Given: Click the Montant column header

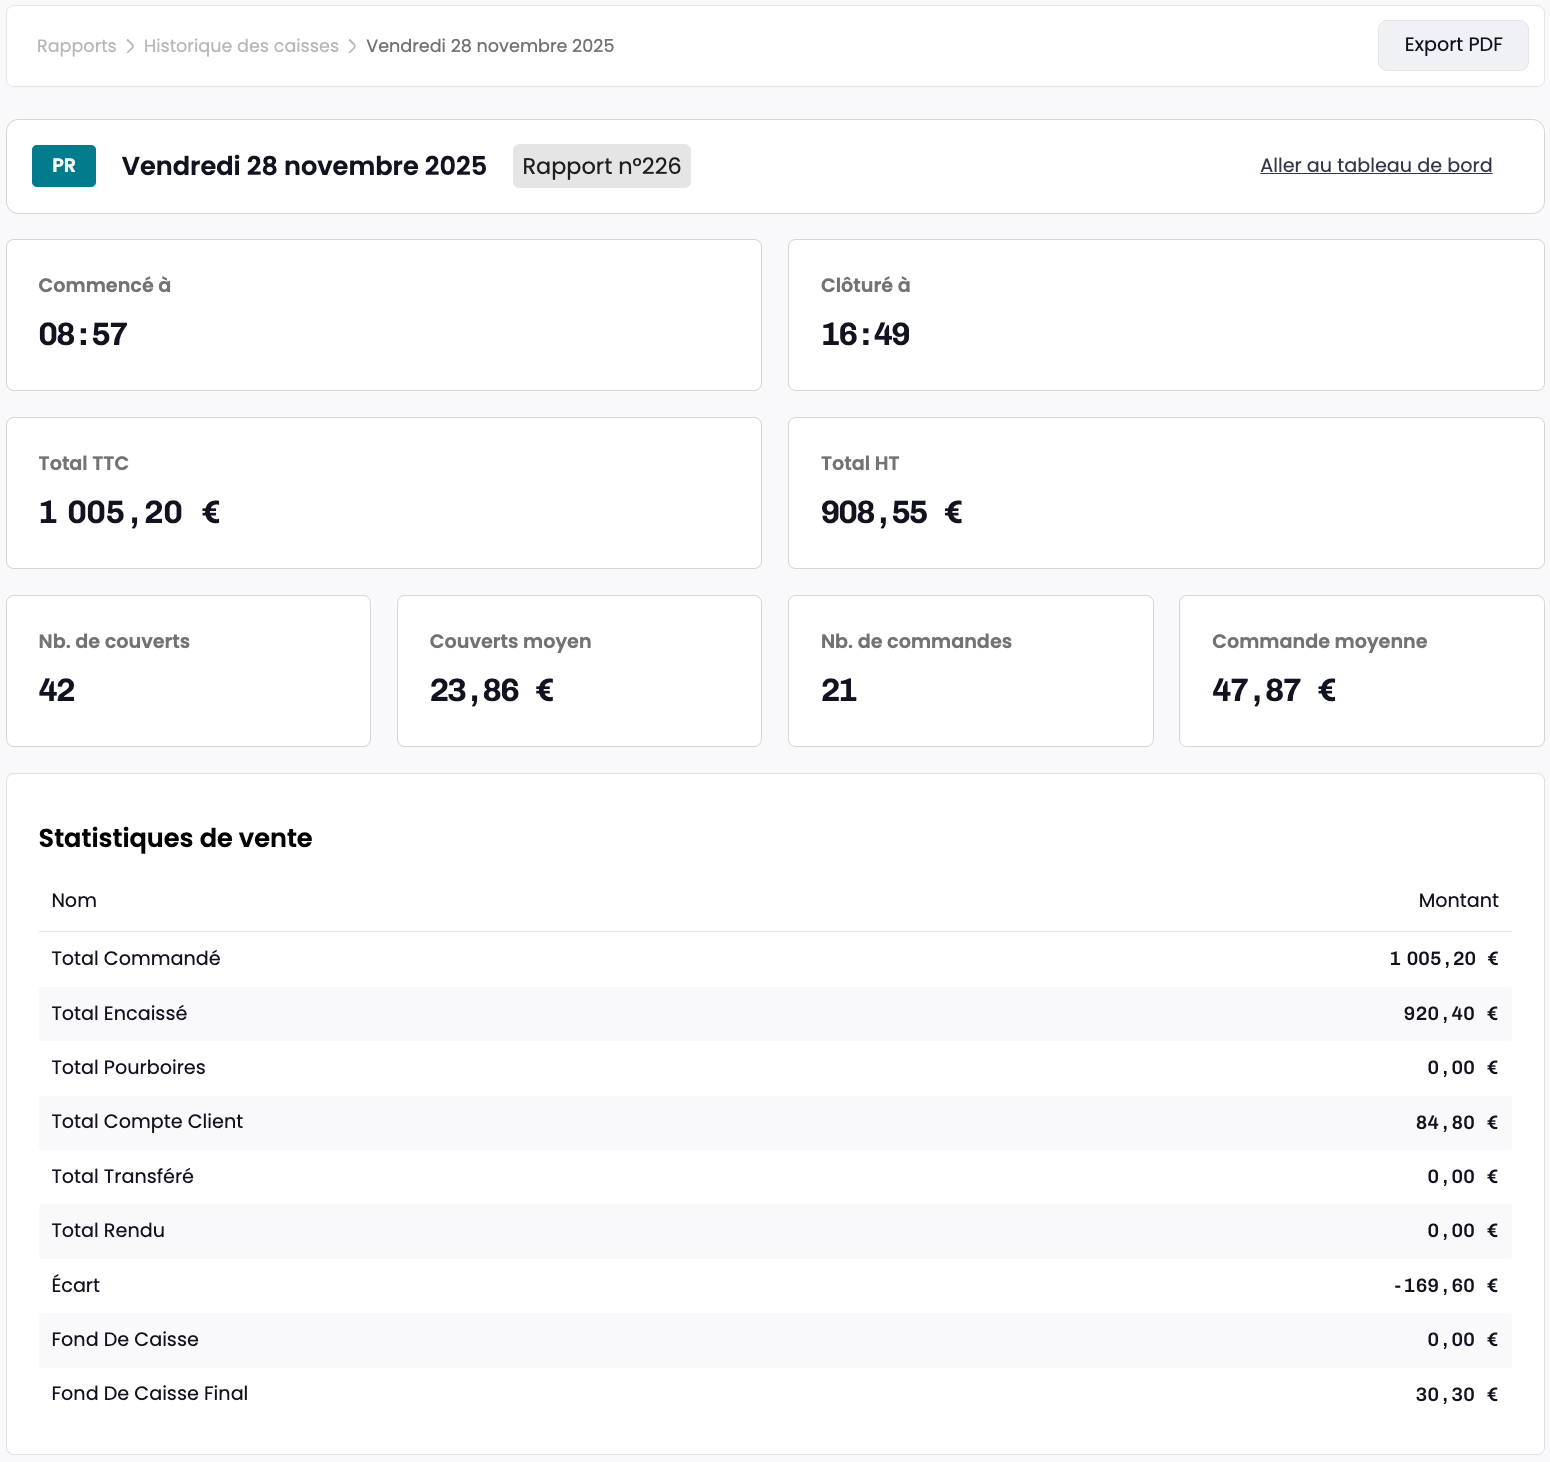Looking at the screenshot, I should (1457, 900).
